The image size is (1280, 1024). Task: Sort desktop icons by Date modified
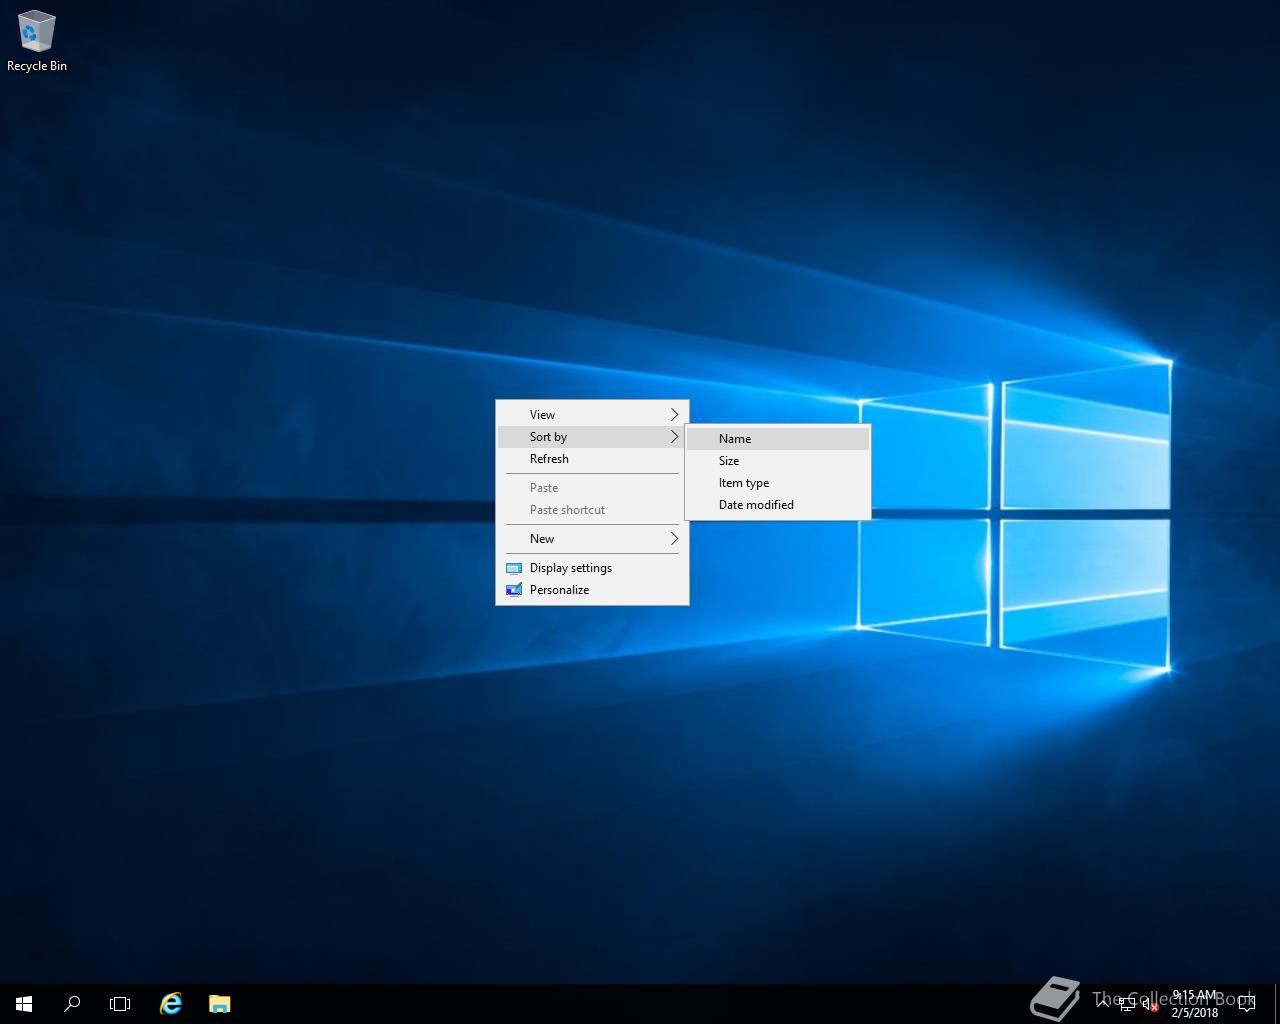(778, 504)
